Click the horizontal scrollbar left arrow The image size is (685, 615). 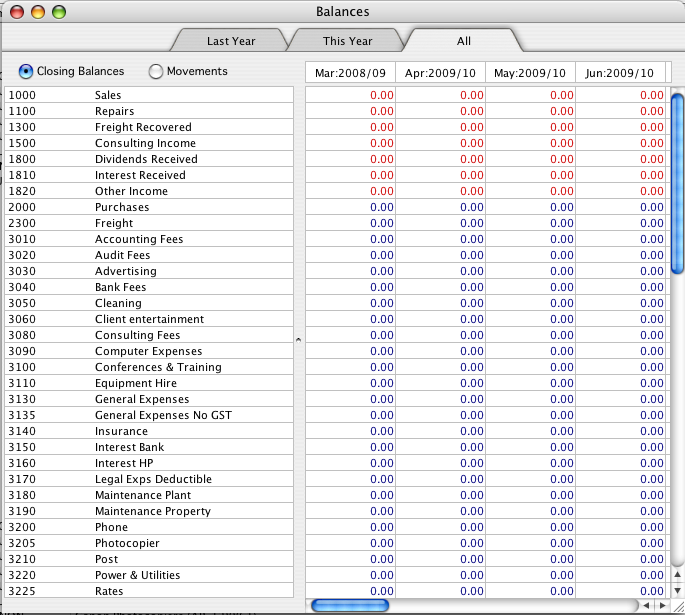[x=647, y=605]
